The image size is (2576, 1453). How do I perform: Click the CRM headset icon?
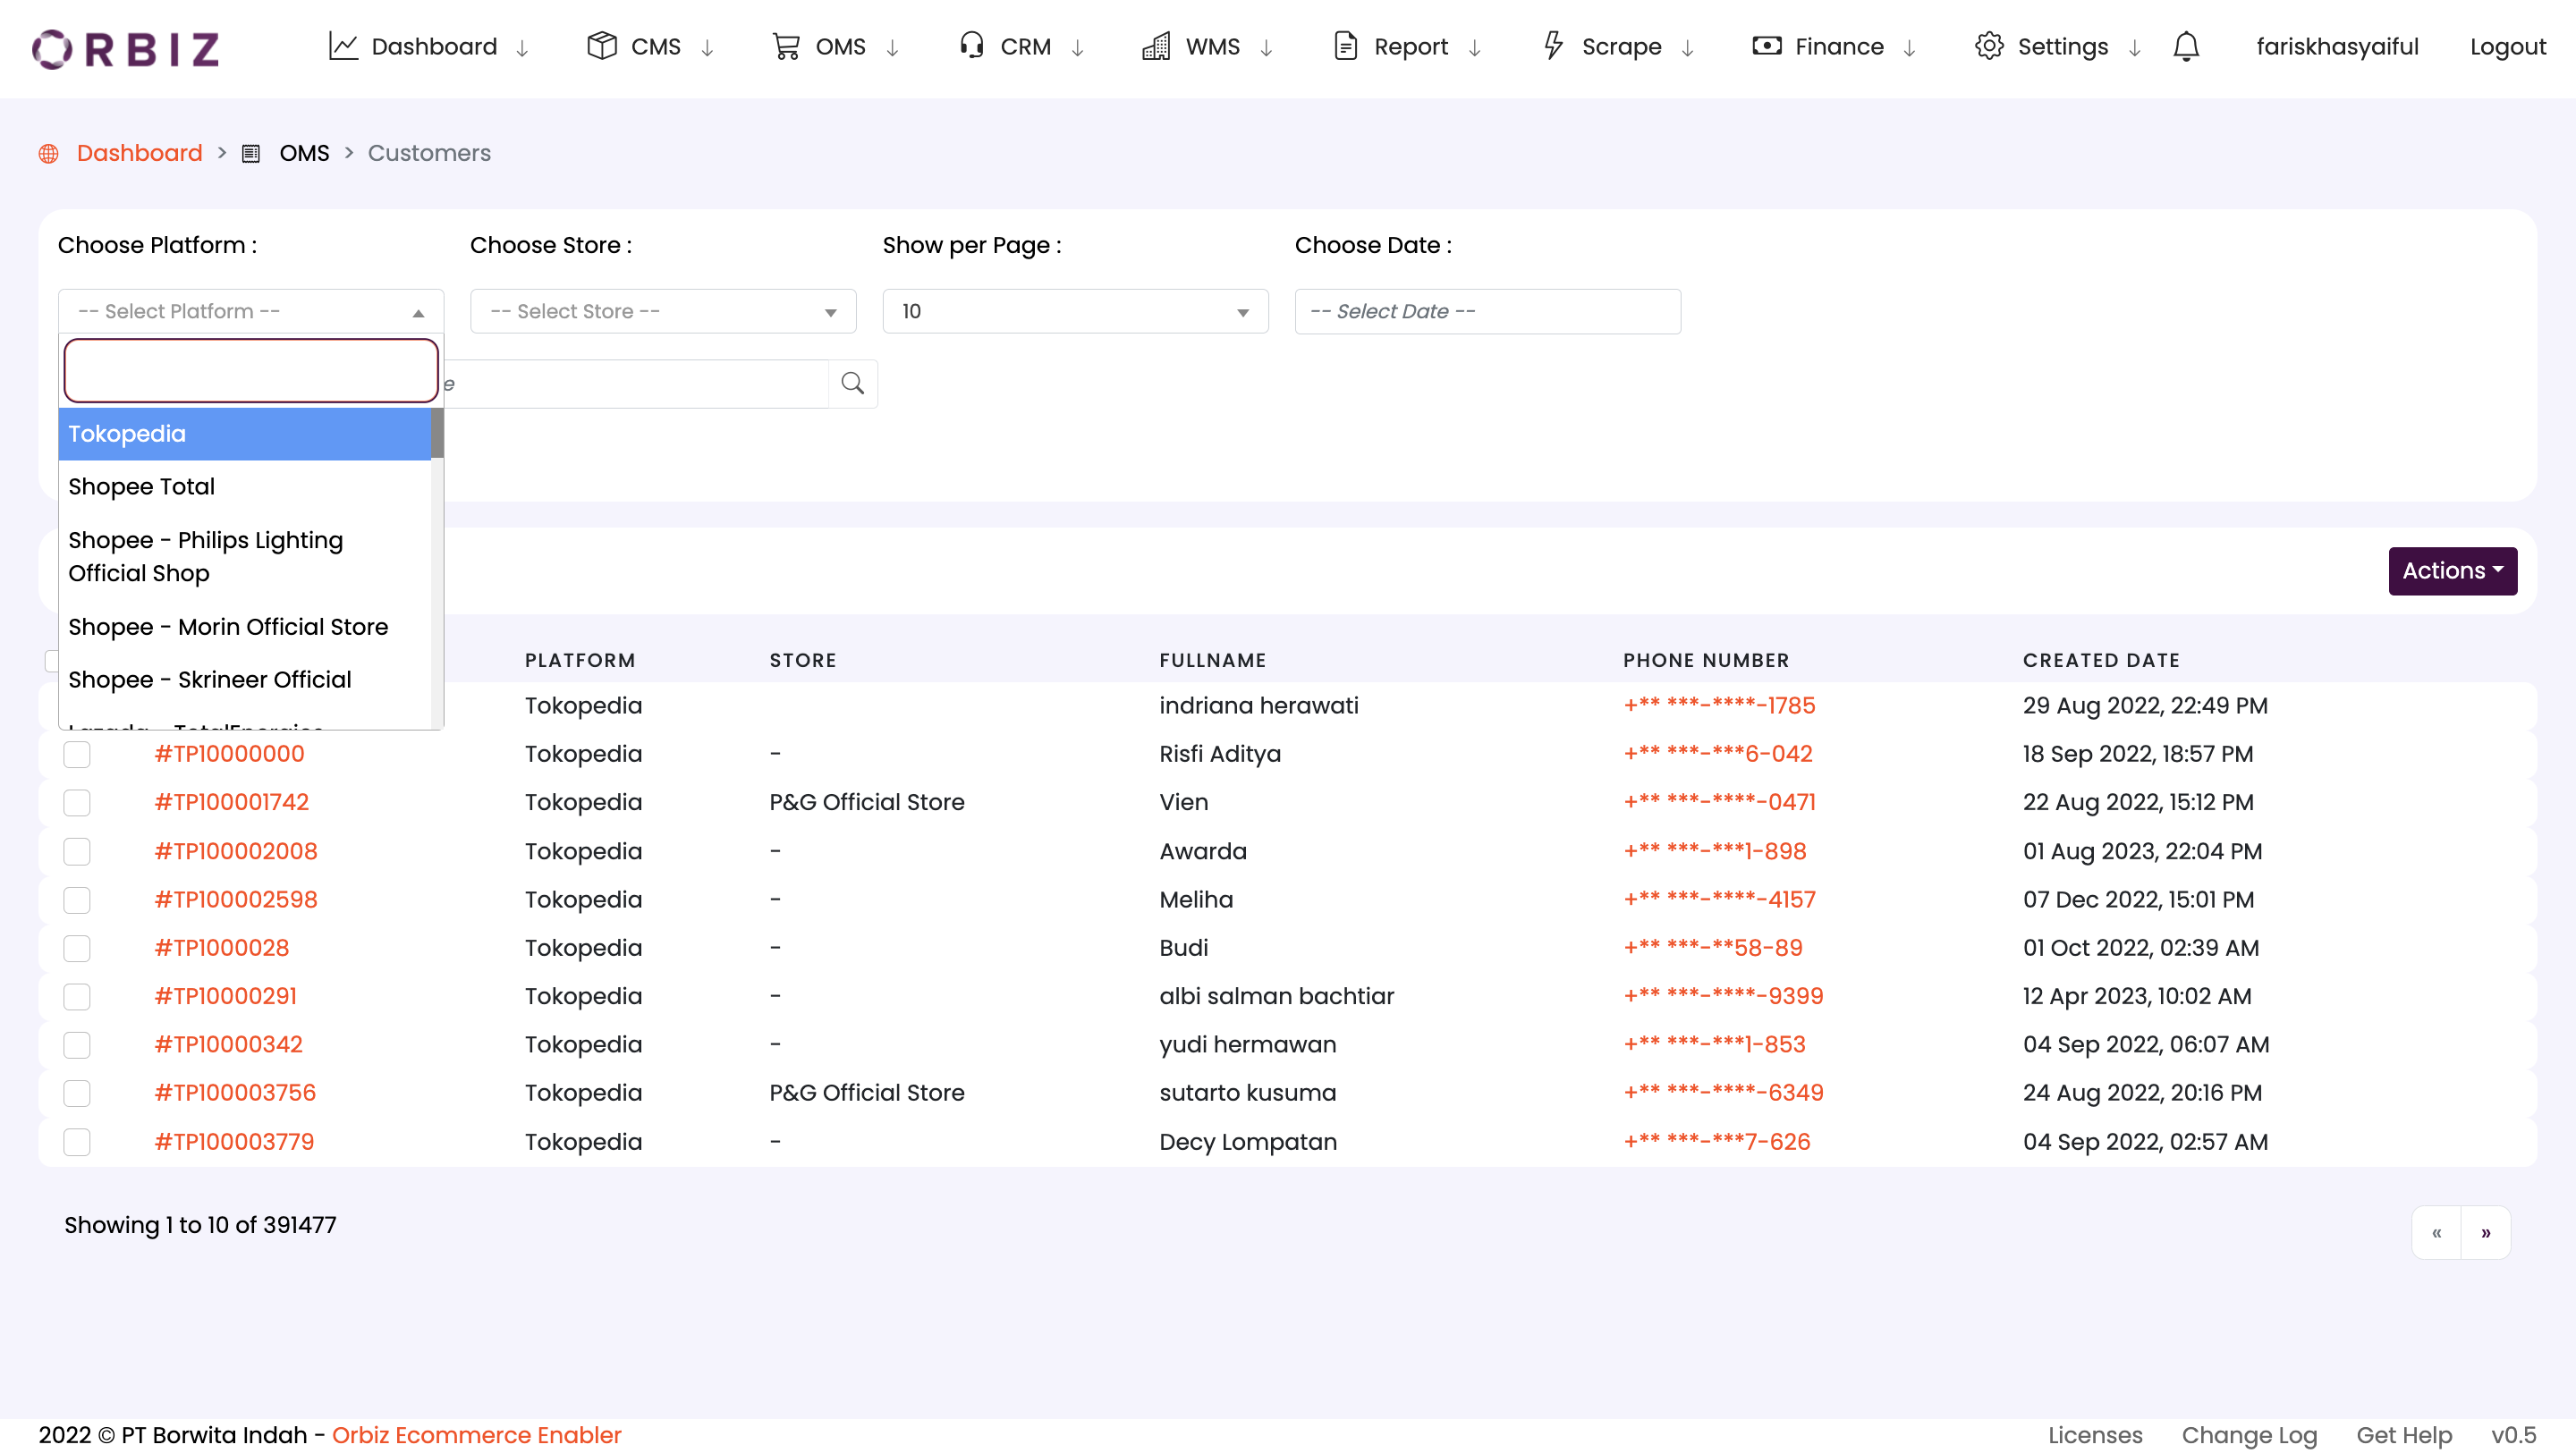click(x=971, y=46)
